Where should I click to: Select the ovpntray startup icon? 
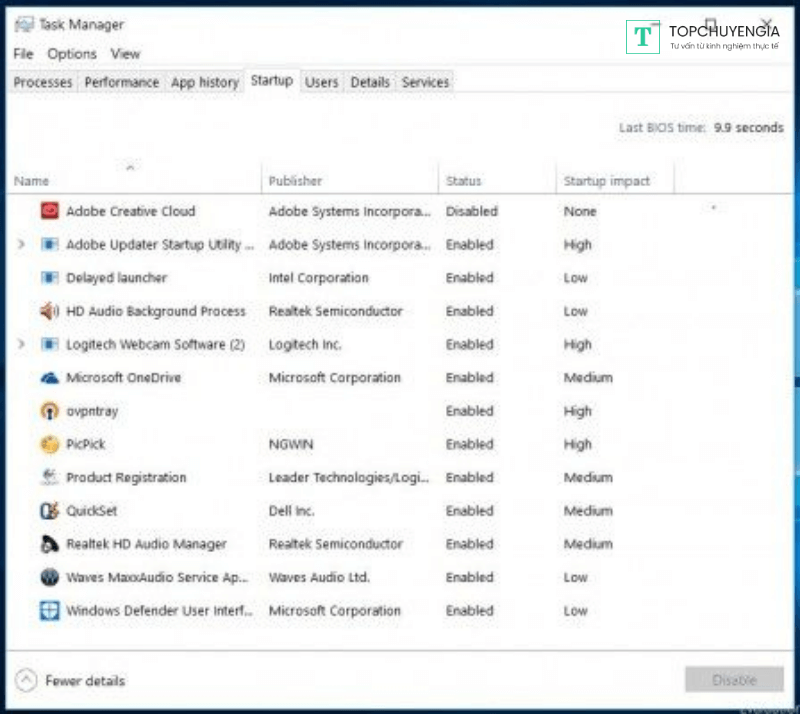click(x=50, y=411)
